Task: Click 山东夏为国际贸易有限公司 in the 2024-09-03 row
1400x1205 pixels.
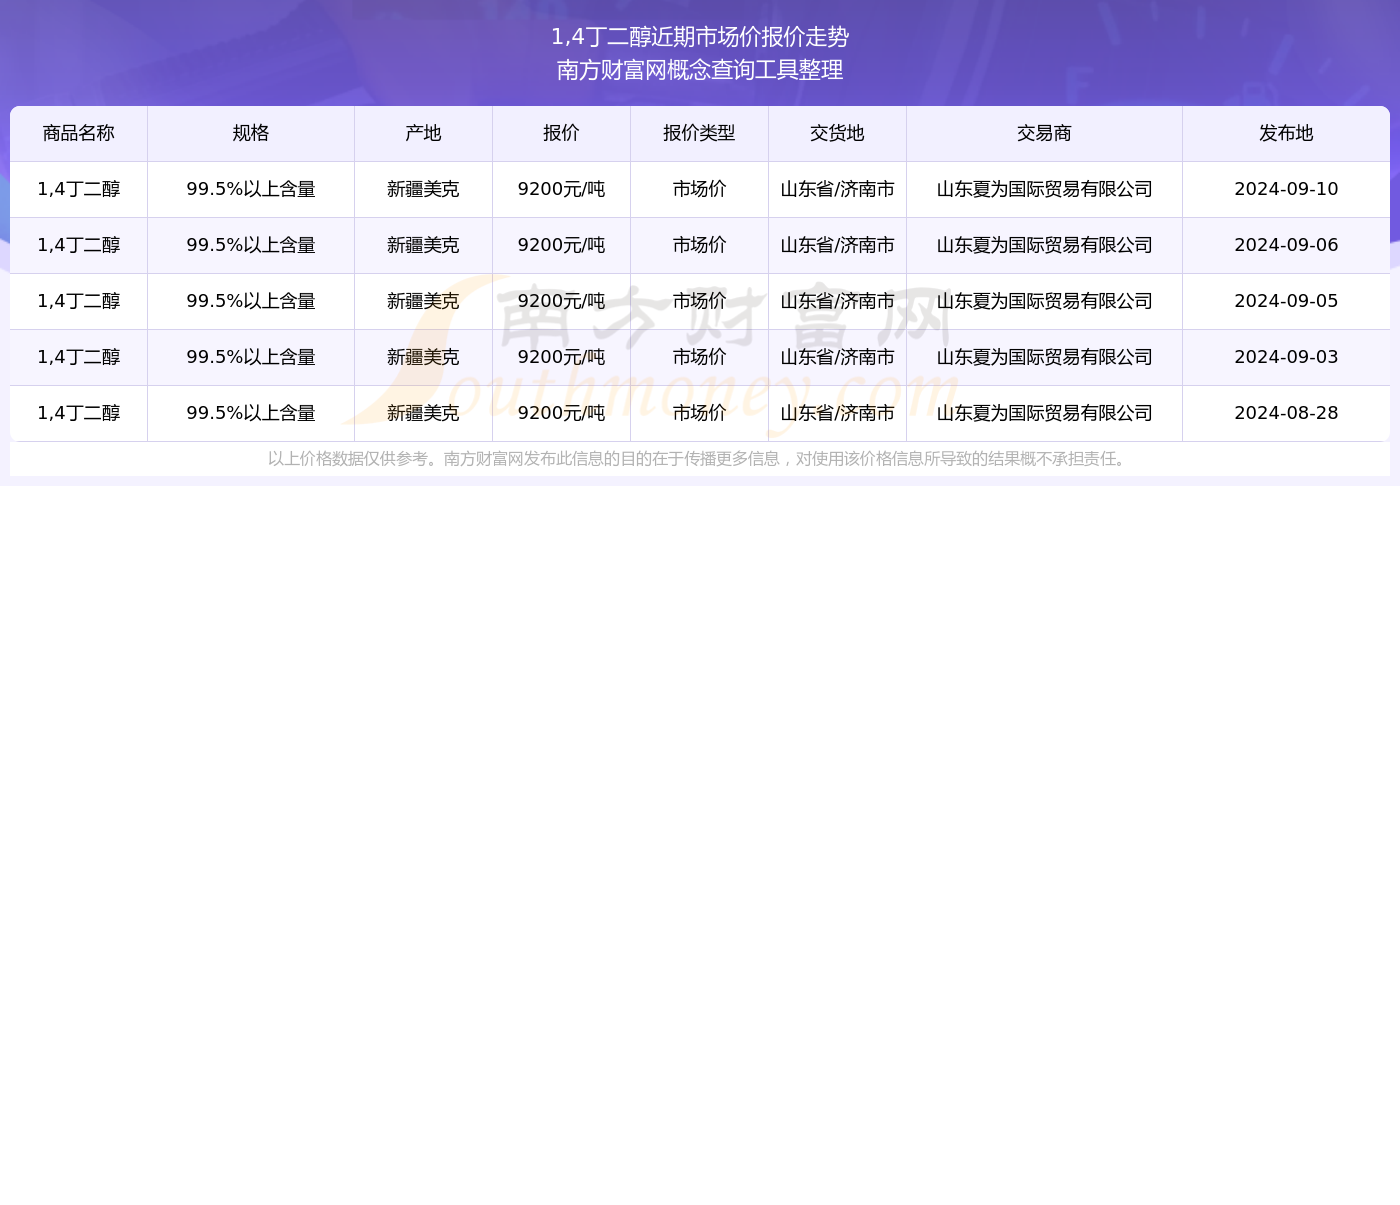Action: (1044, 357)
